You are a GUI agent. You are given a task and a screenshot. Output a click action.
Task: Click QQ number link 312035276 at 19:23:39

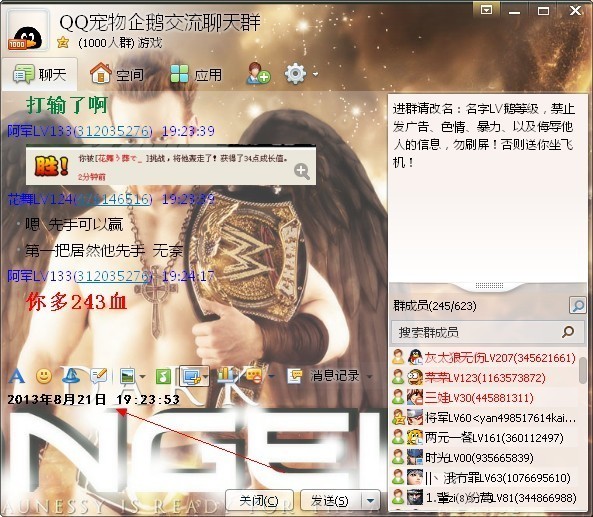[113, 131]
